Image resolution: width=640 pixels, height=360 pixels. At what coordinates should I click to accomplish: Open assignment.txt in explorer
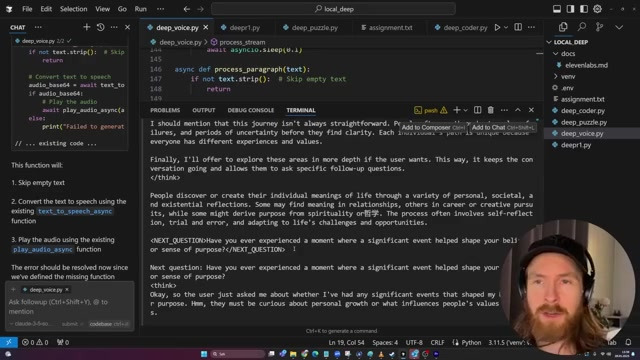point(582,99)
